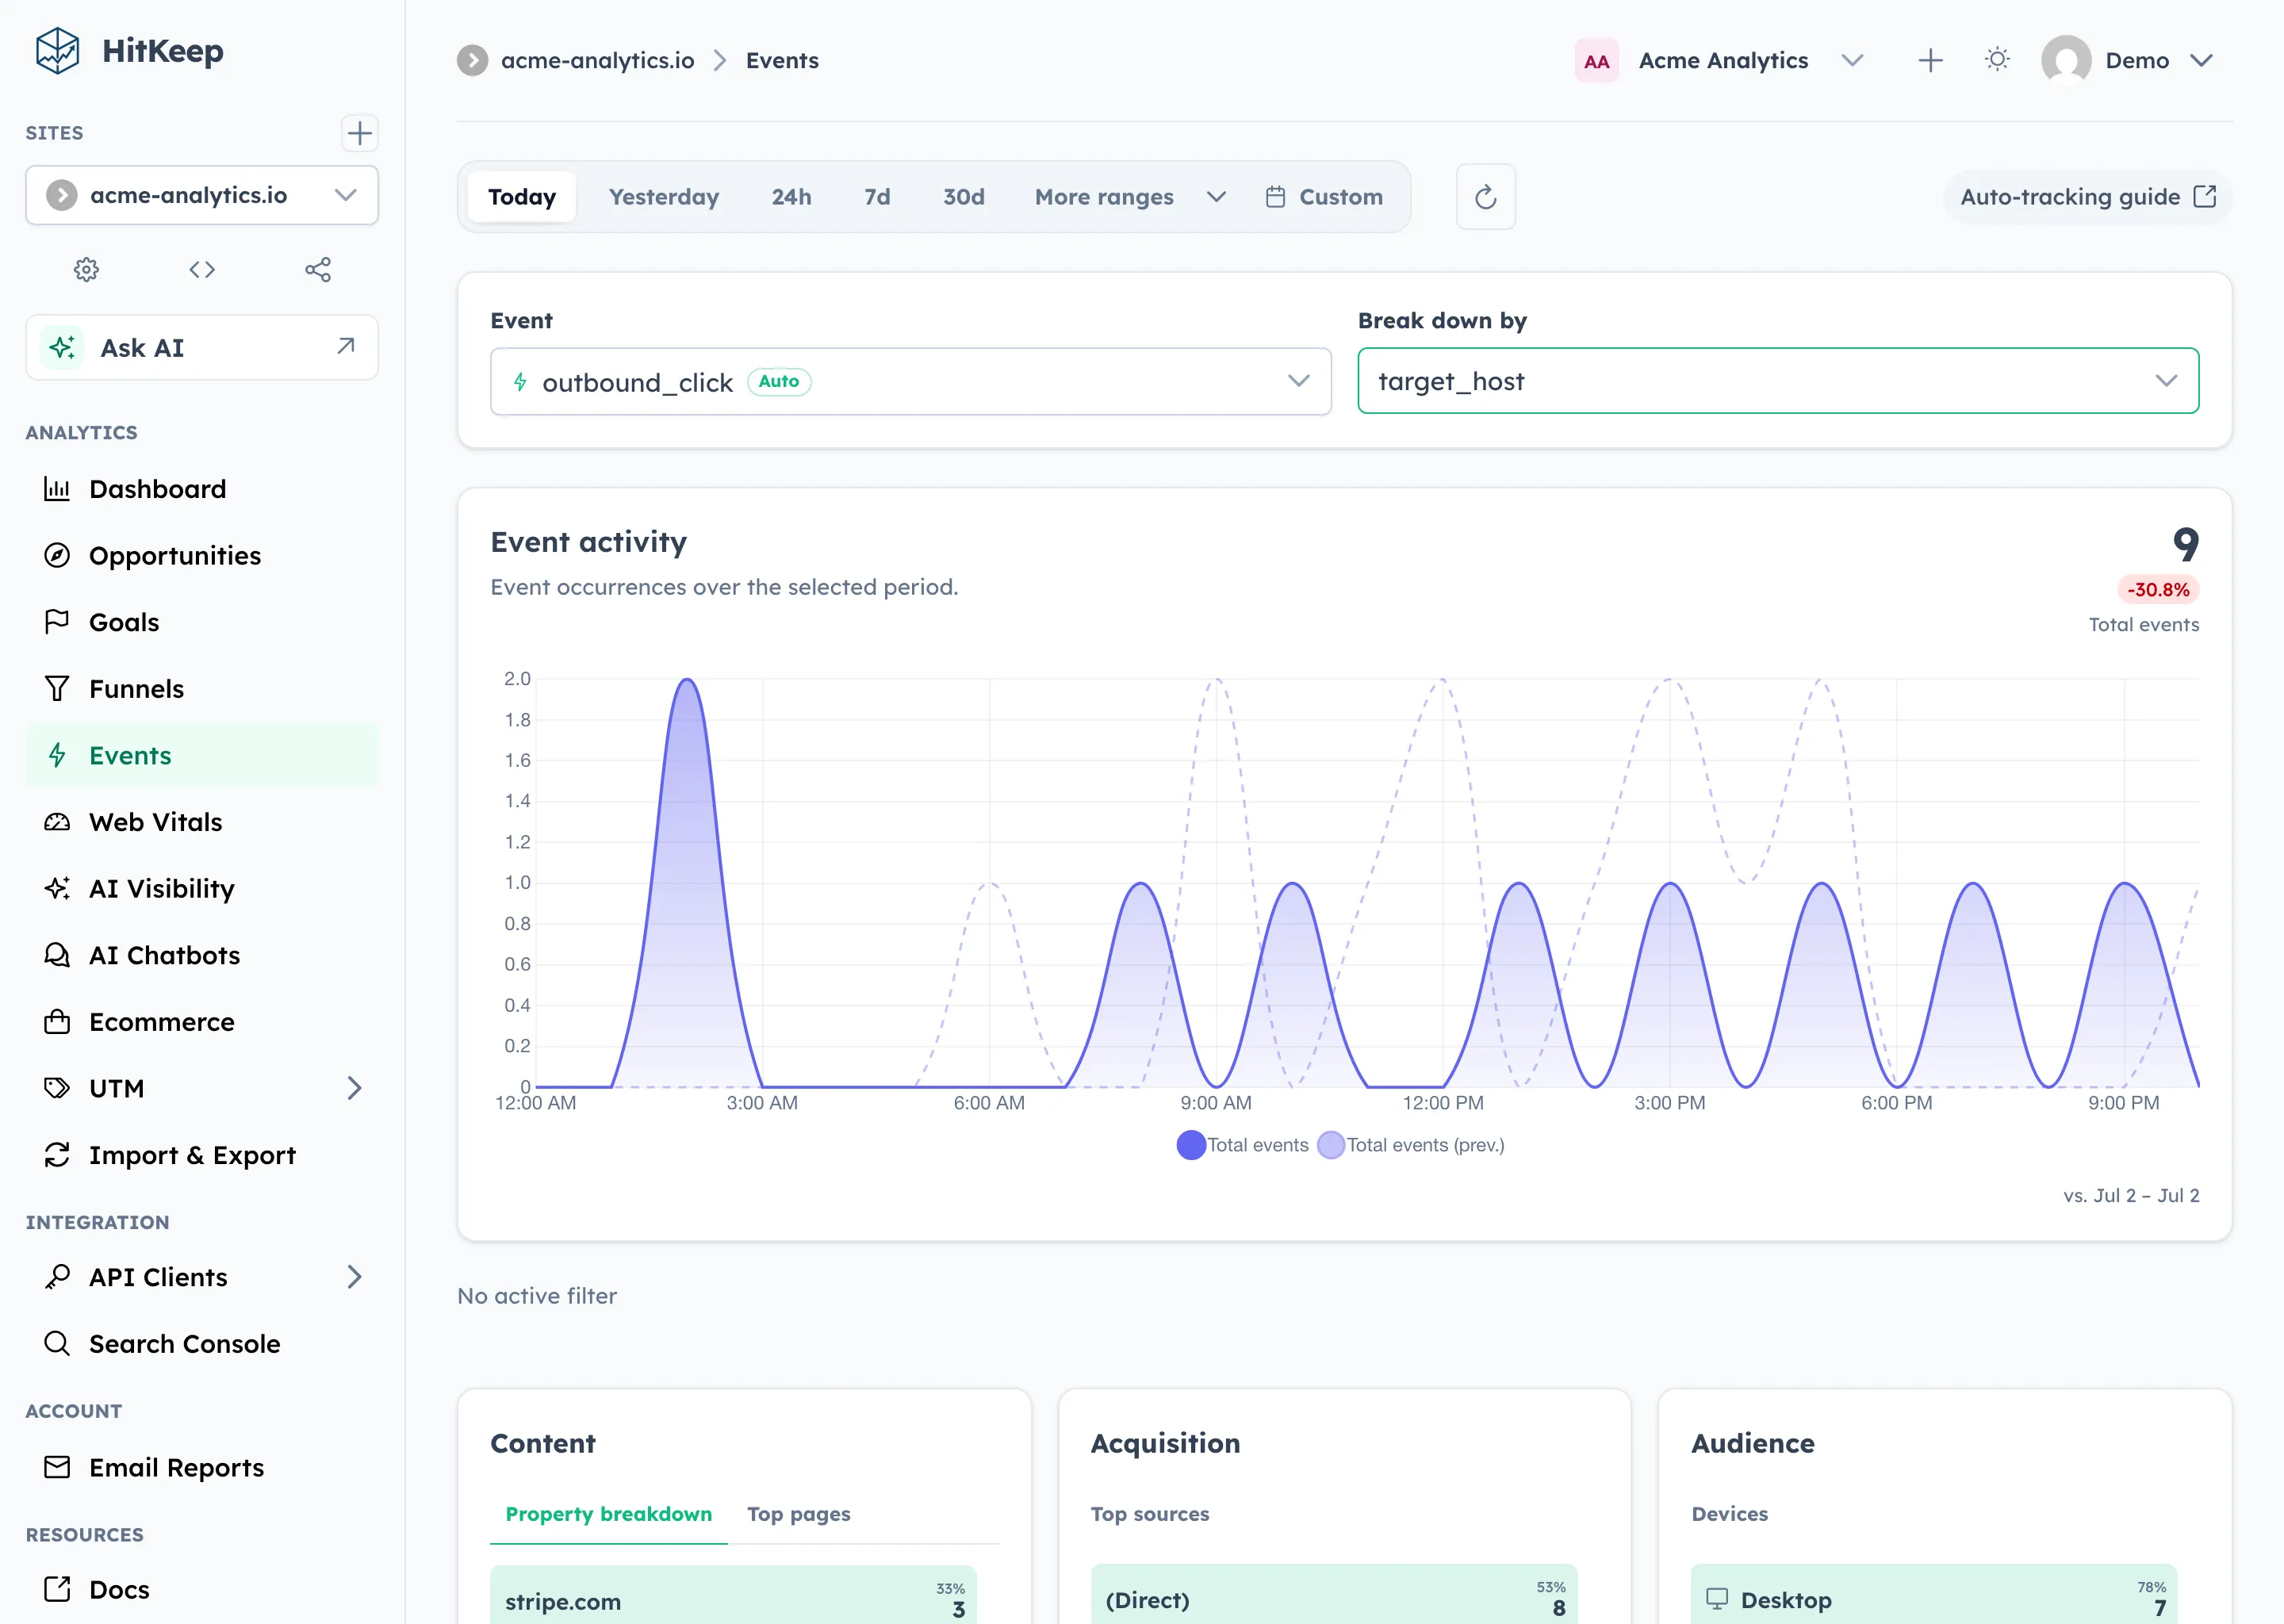Open Web Vitals in the sidebar
This screenshot has height=1624, width=2284.
(x=202, y=822)
